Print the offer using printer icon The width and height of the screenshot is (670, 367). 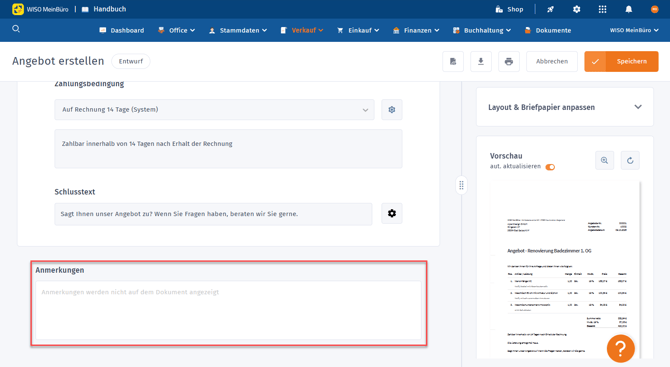pos(508,62)
